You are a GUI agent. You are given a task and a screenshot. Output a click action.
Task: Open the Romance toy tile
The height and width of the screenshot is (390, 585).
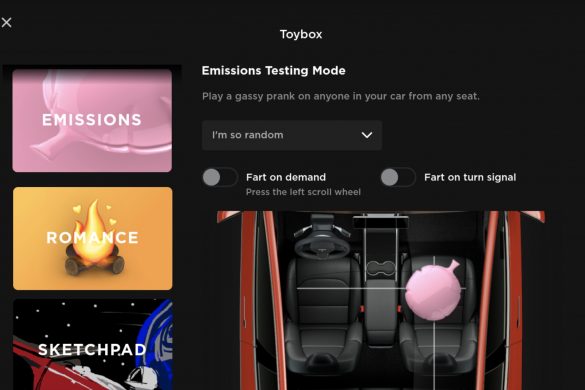93,238
